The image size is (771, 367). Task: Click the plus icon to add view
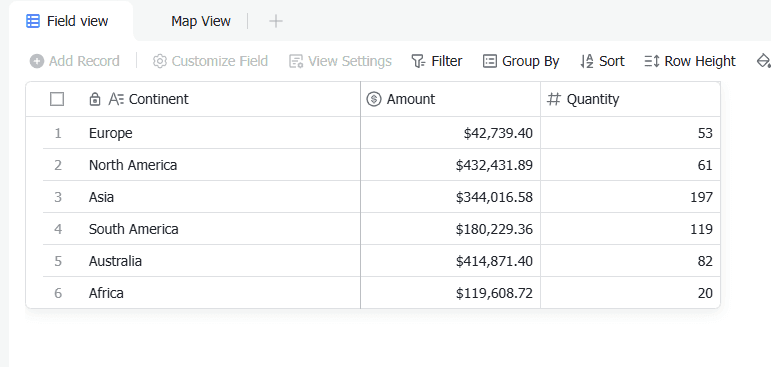tap(276, 21)
